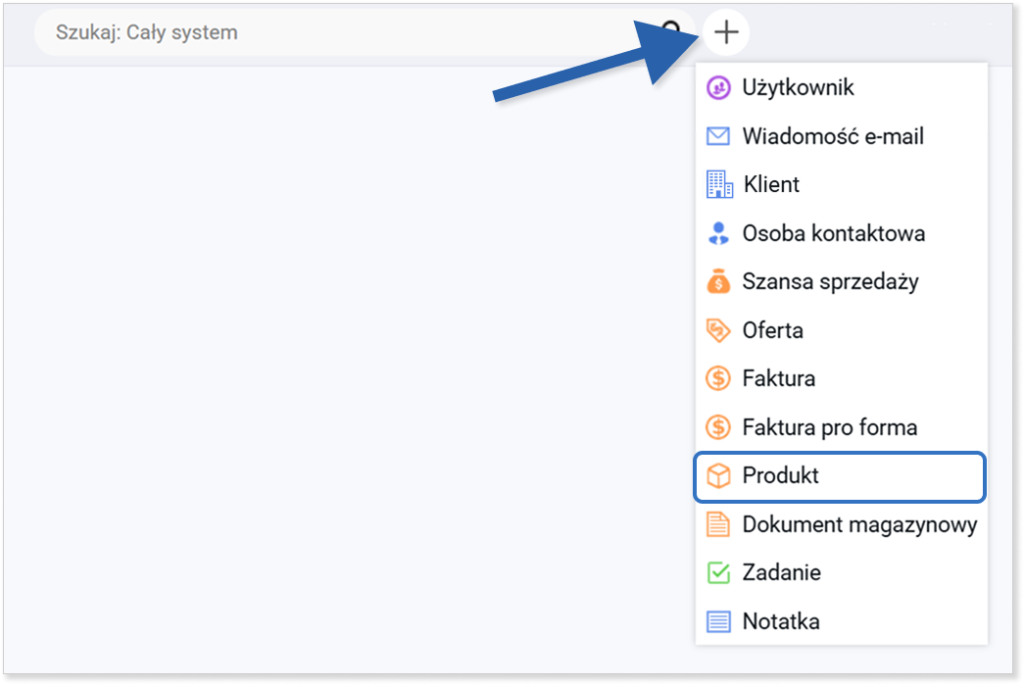Click the blue note icon beside Notatka
The height and width of the screenshot is (685, 1024).
(x=718, y=622)
